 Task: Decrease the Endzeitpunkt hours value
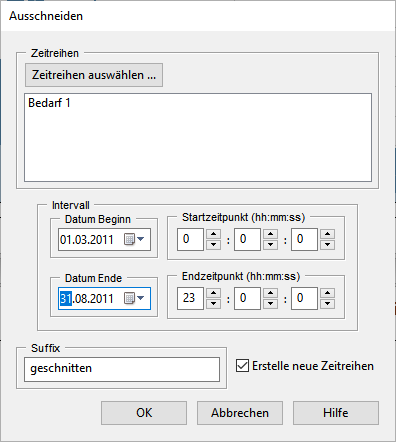213,303
